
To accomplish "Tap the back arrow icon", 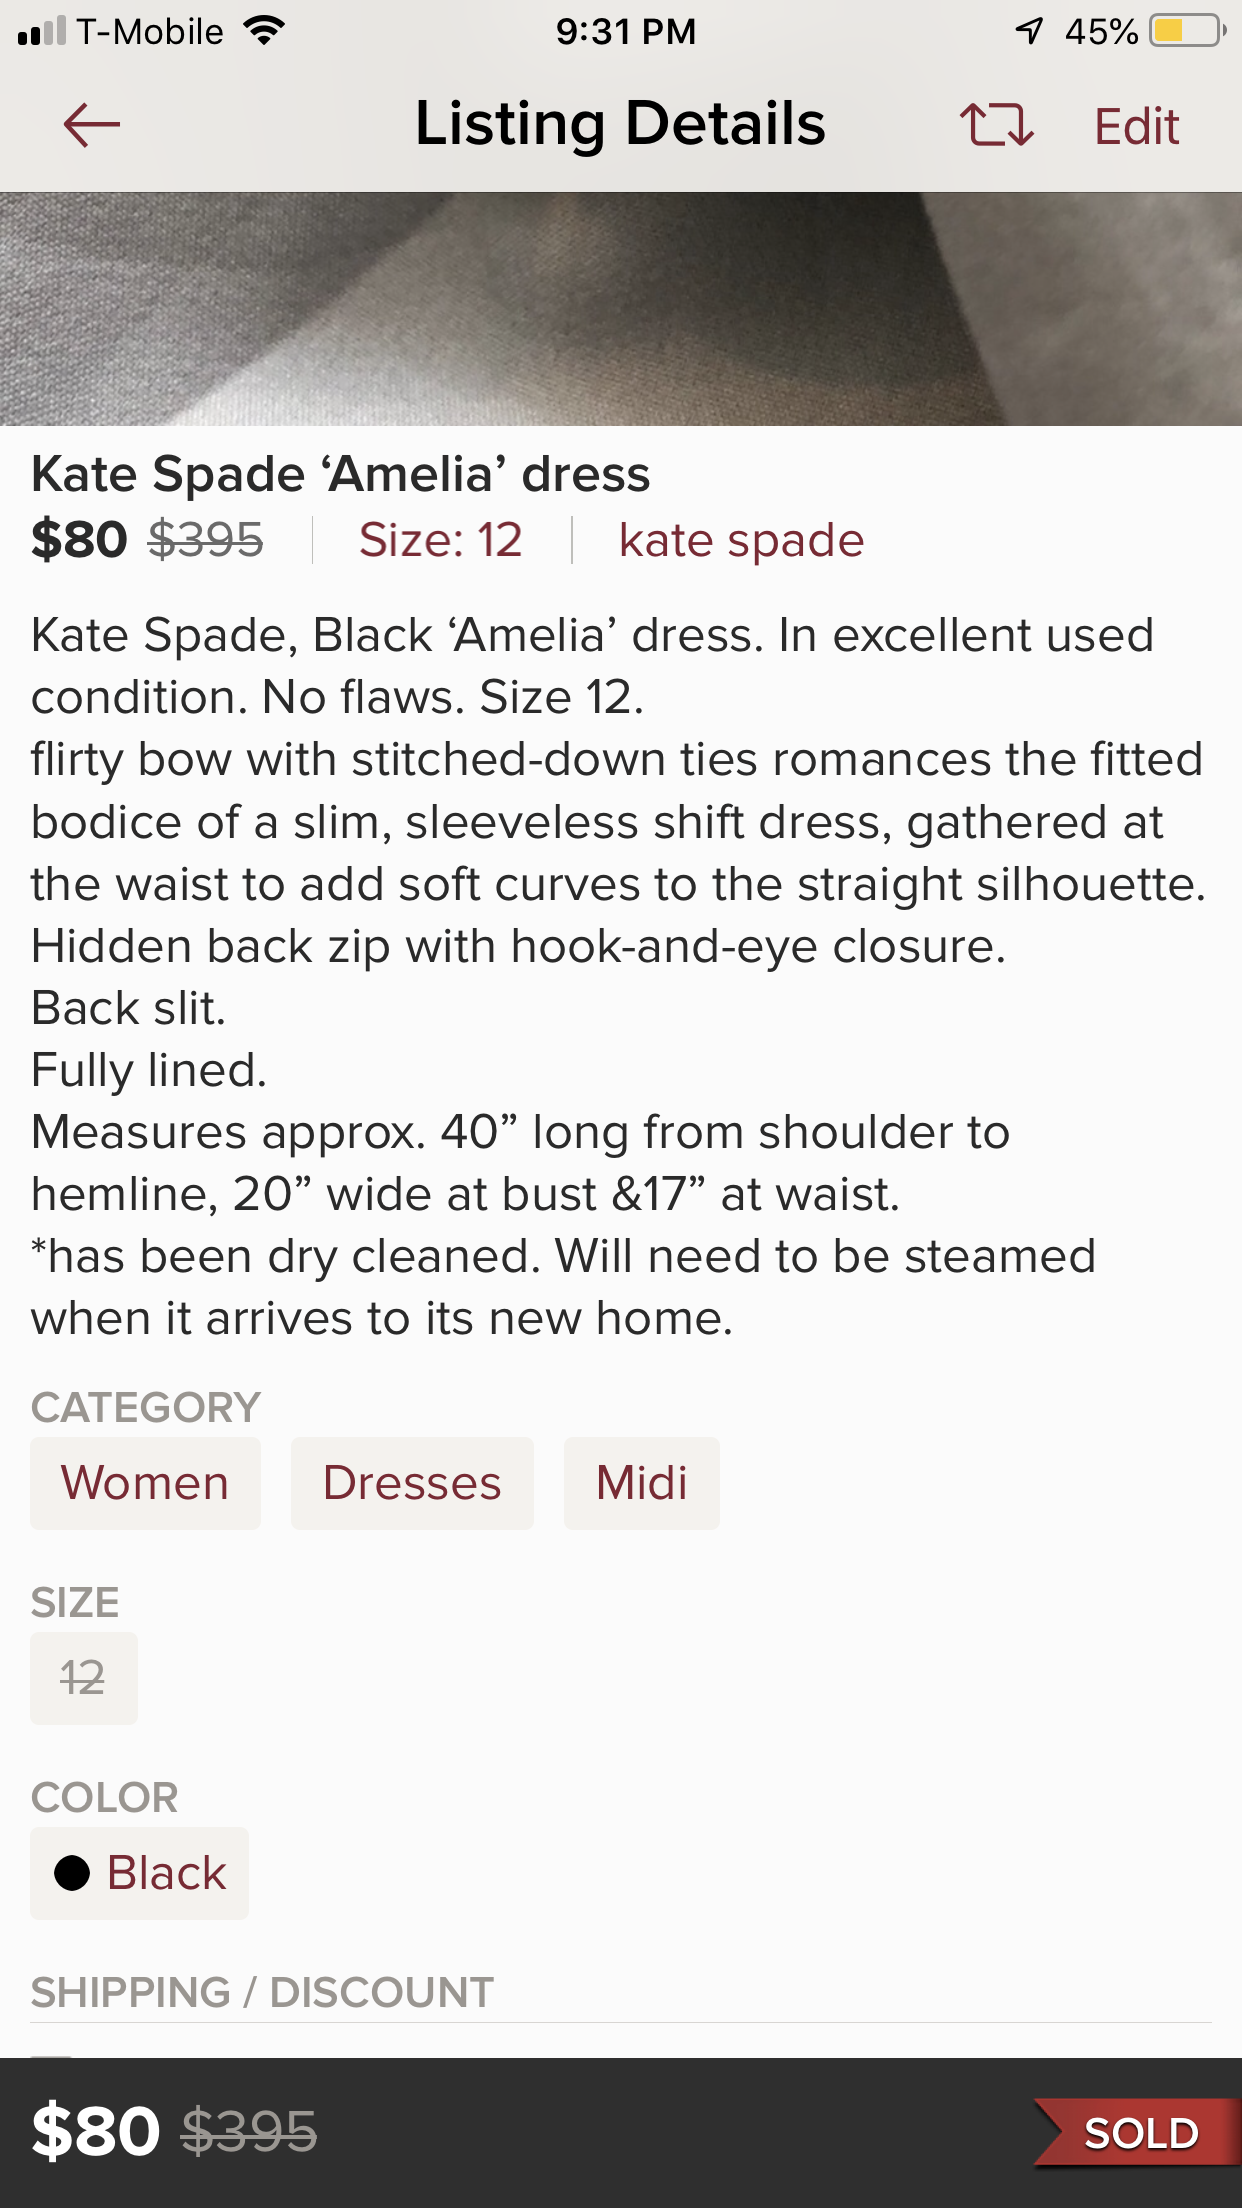I will pos(91,125).
